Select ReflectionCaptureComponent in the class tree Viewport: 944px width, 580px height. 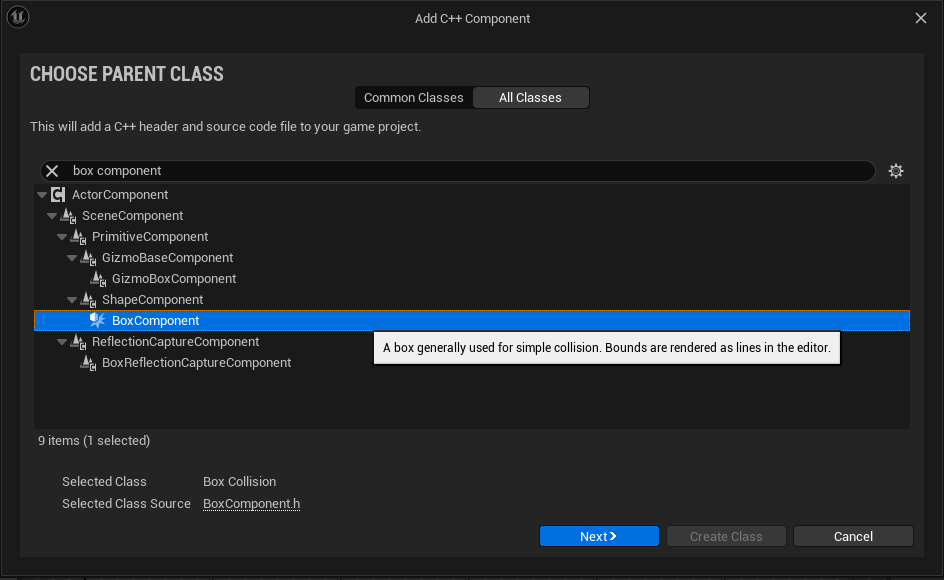coord(175,342)
